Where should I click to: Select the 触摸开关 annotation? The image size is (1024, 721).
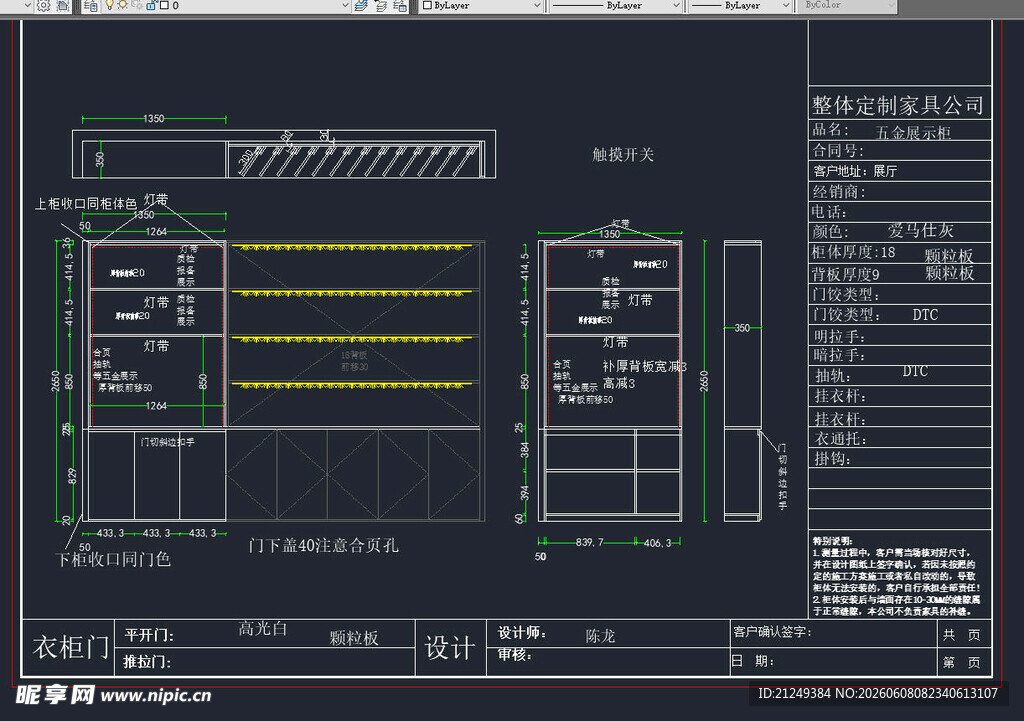(623, 155)
